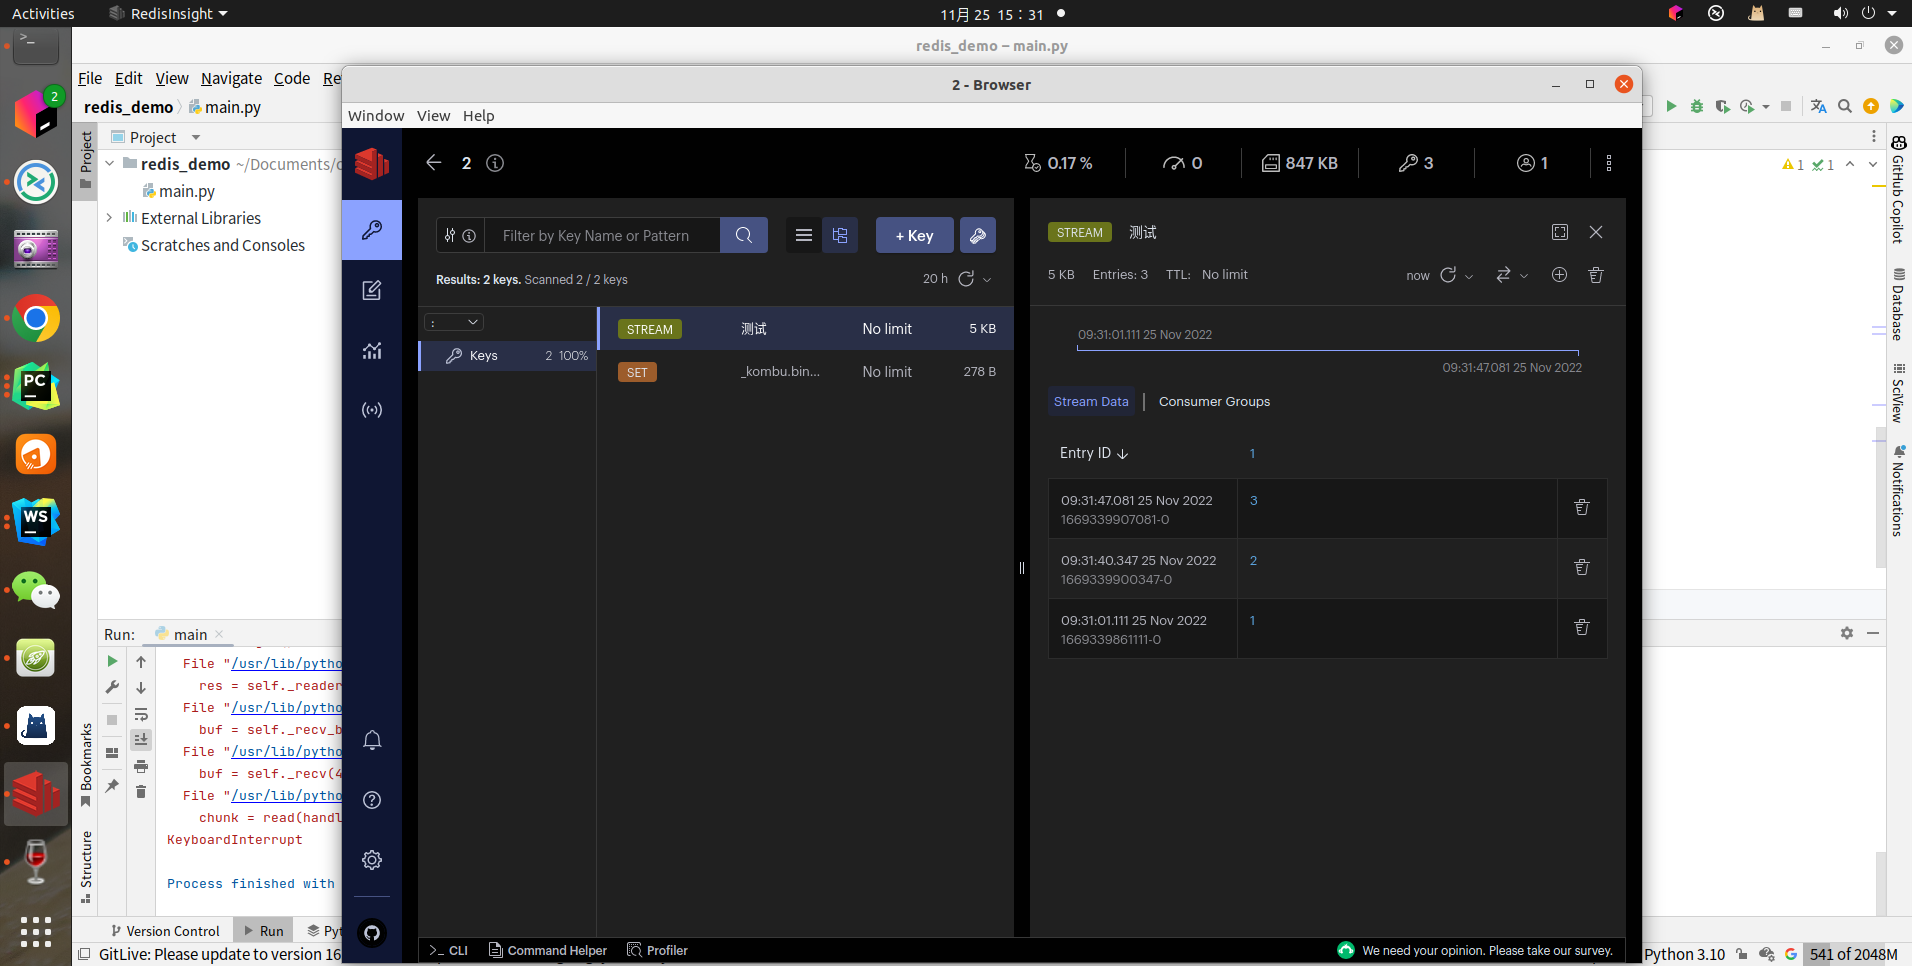1912x966 pixels.
Task: Open the delimiter dropdown in tree view
Action: point(455,322)
